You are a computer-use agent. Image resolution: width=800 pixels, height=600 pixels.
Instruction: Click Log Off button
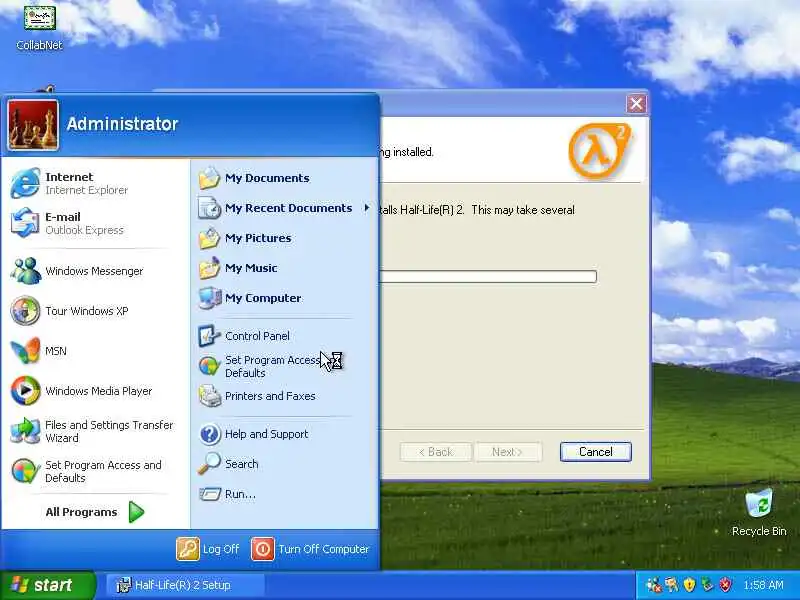pos(208,549)
